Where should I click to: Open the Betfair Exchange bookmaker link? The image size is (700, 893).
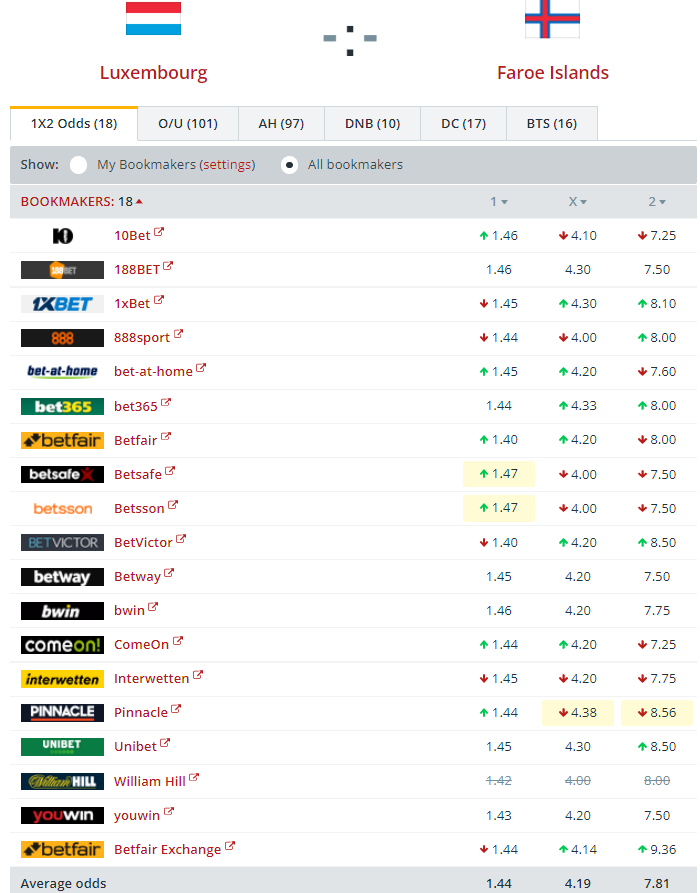167,849
